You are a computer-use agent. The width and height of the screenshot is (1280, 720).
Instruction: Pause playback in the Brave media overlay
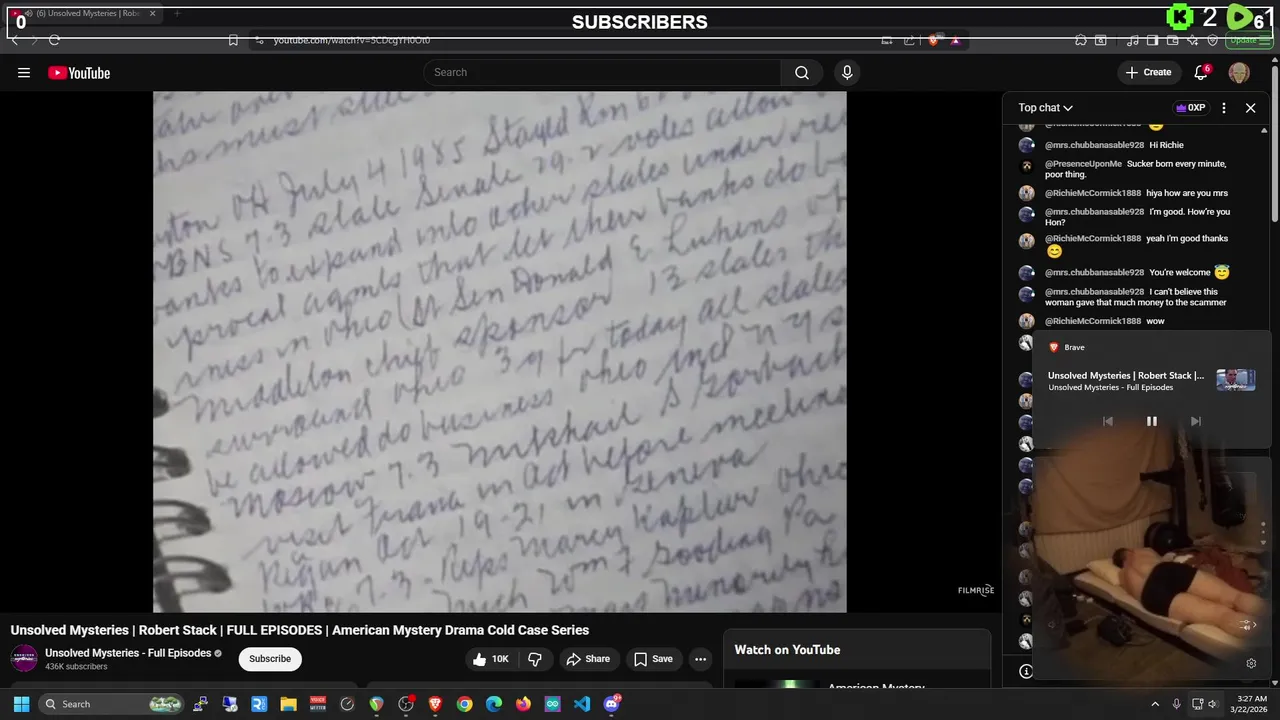(x=1152, y=421)
